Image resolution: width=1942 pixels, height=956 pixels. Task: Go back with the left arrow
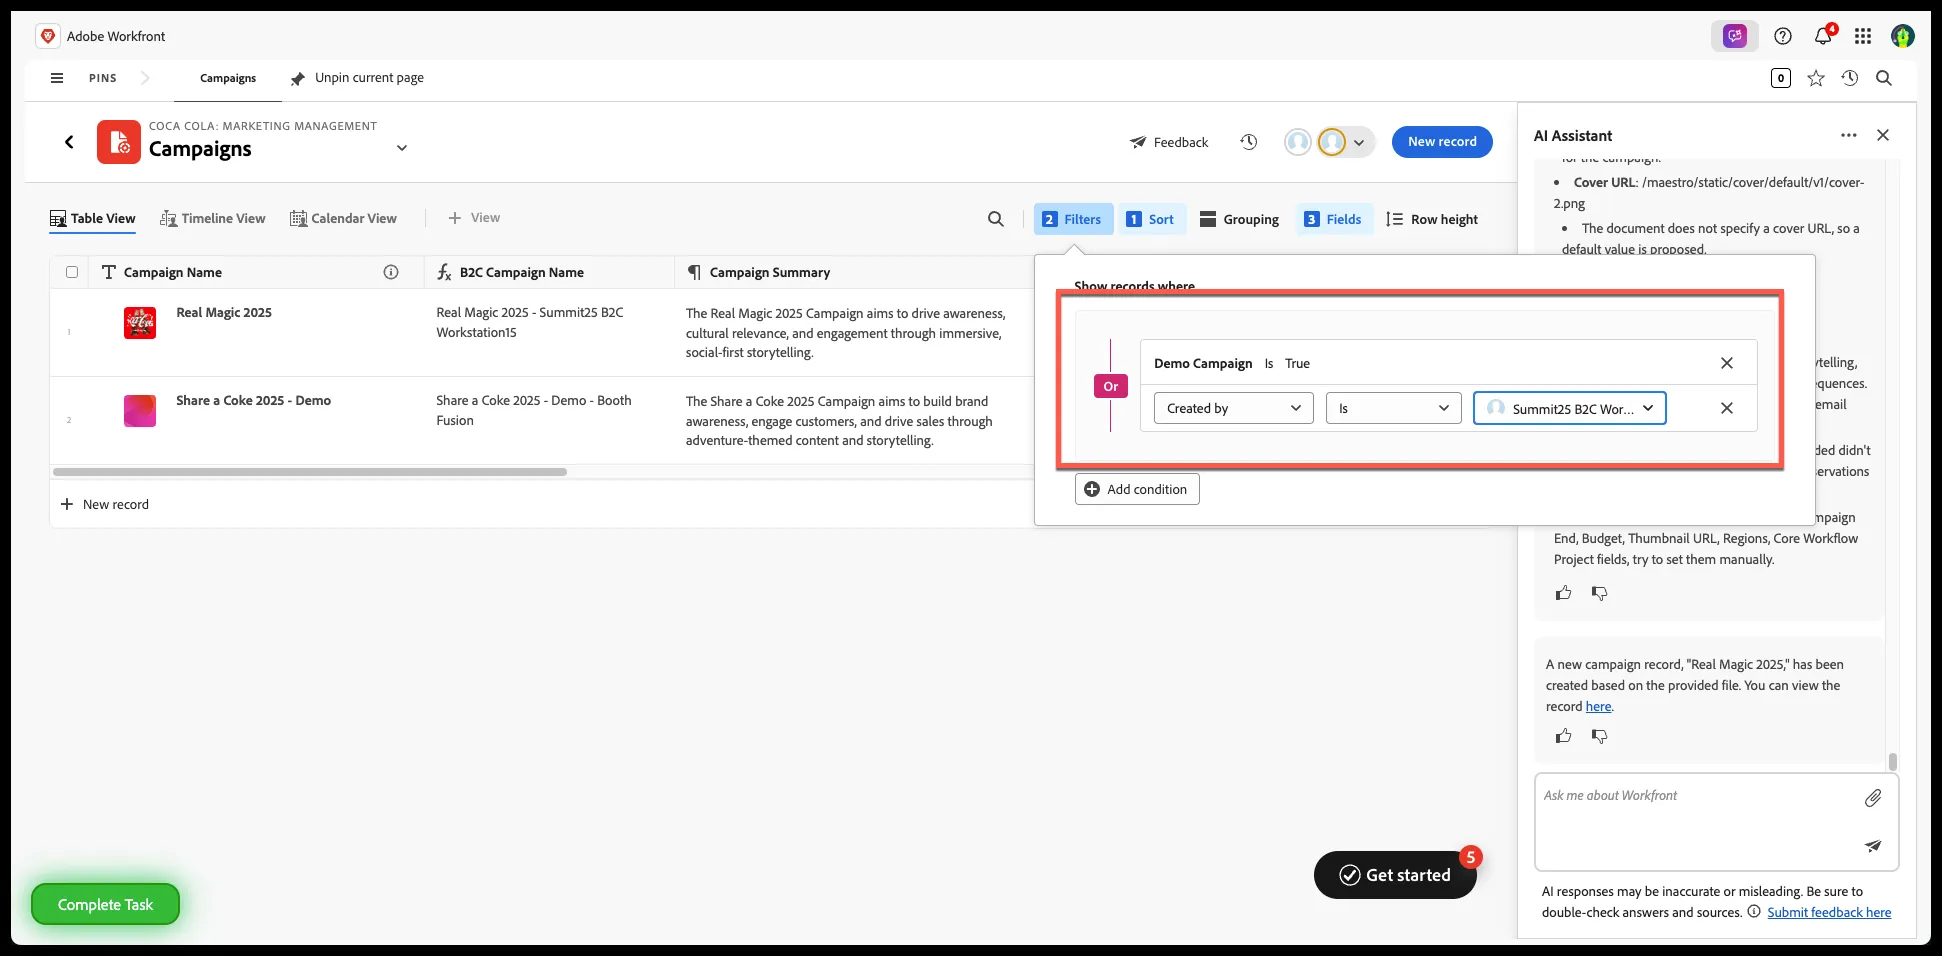pos(69,142)
